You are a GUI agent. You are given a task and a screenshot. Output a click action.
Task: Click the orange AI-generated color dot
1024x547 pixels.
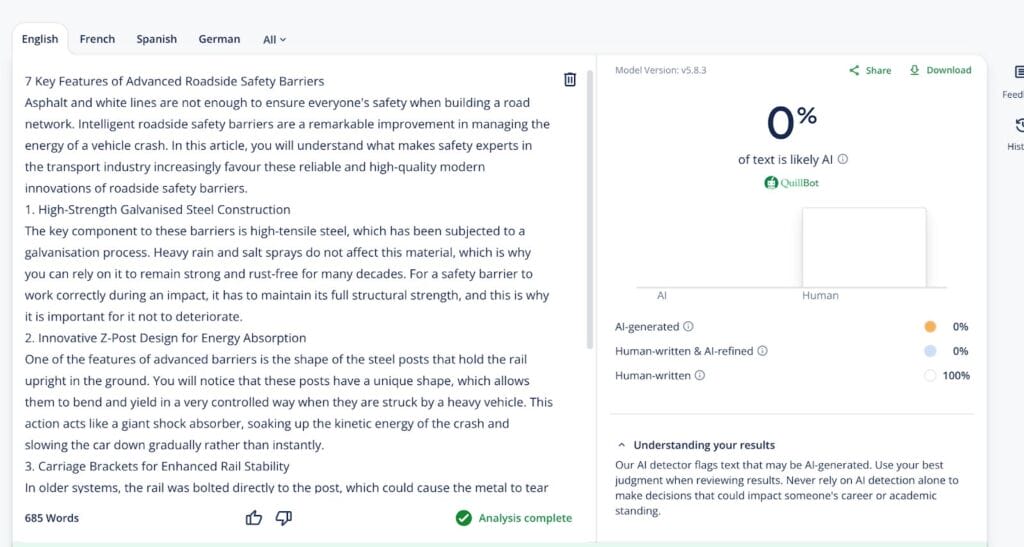[930, 327]
